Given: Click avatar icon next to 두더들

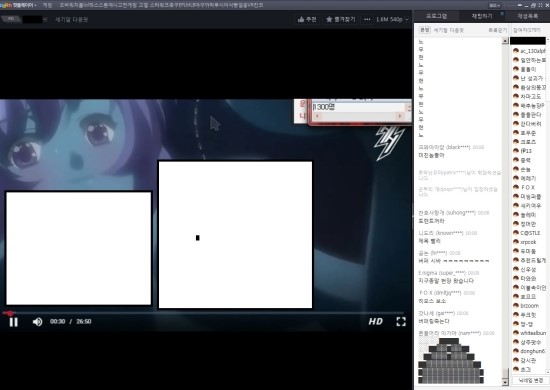Looking at the screenshot, I should coord(516,251).
